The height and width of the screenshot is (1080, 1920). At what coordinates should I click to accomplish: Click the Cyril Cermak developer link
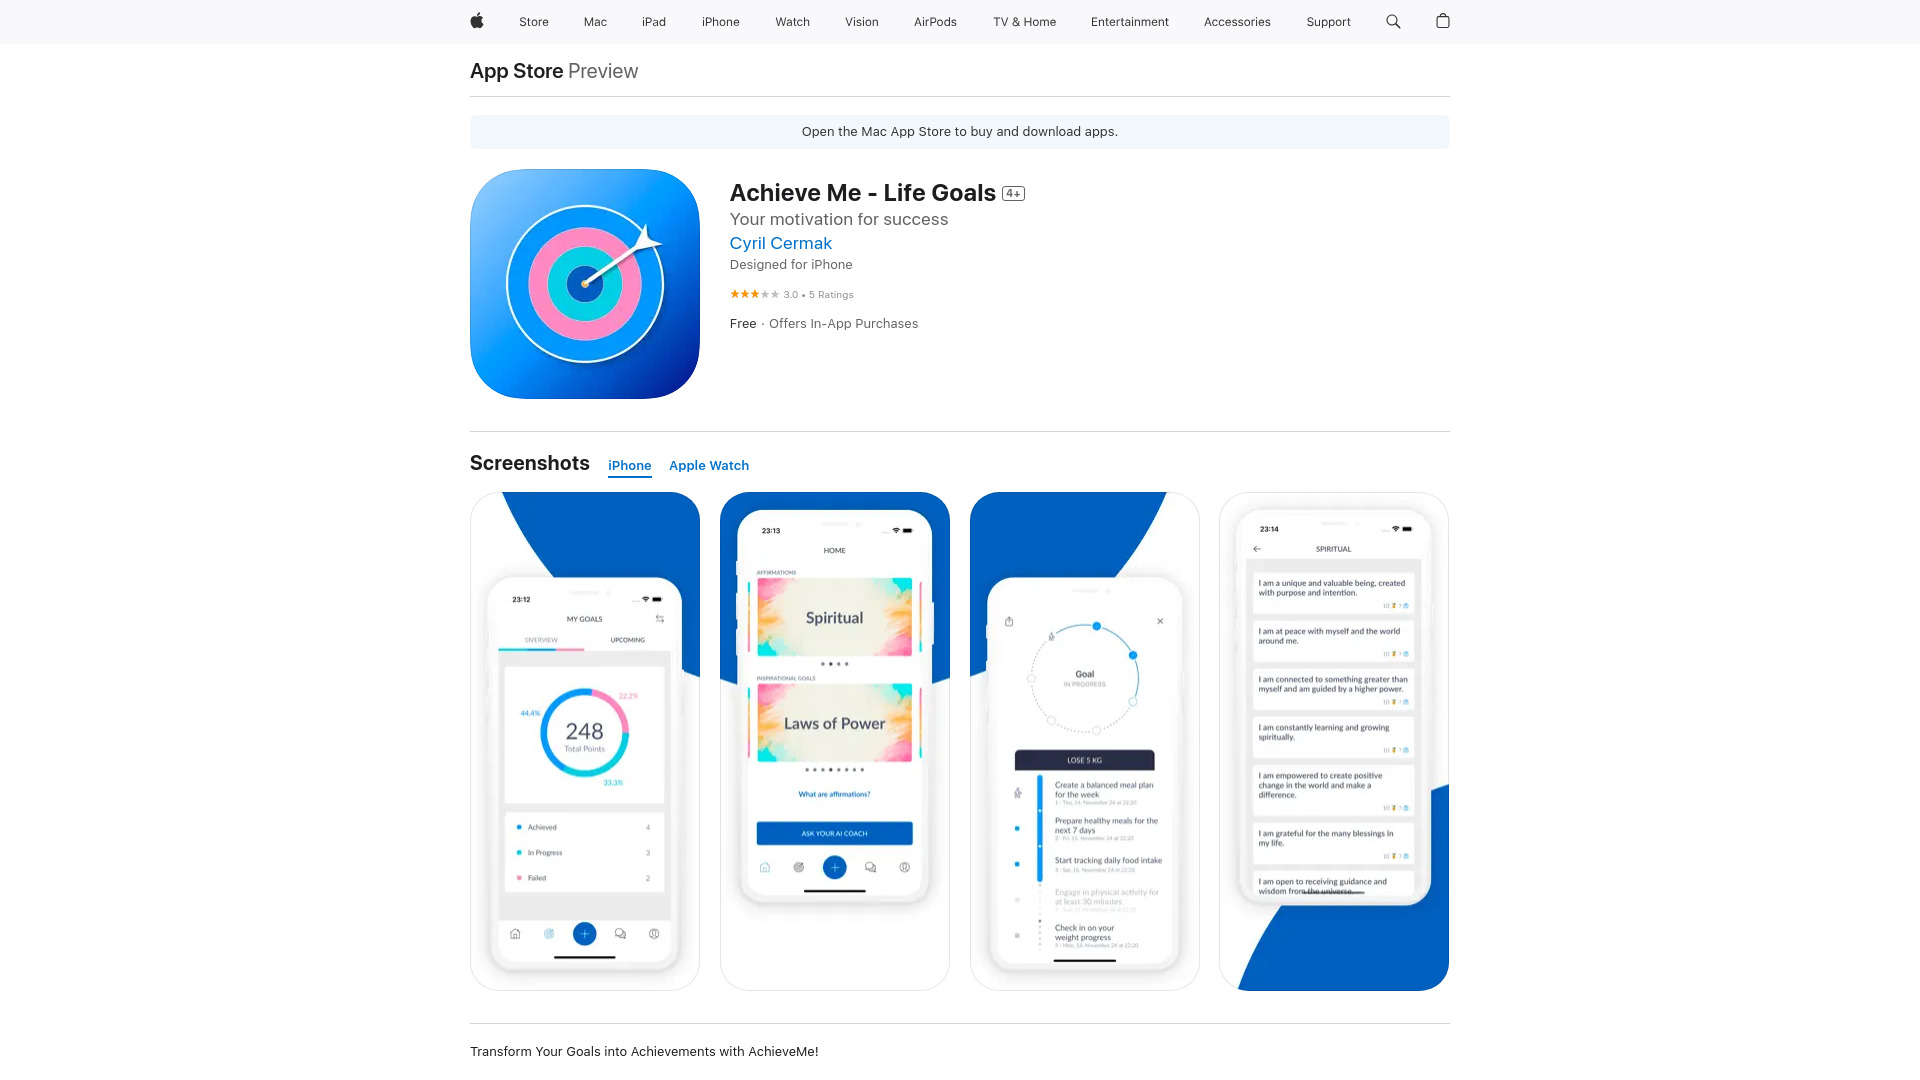[781, 243]
